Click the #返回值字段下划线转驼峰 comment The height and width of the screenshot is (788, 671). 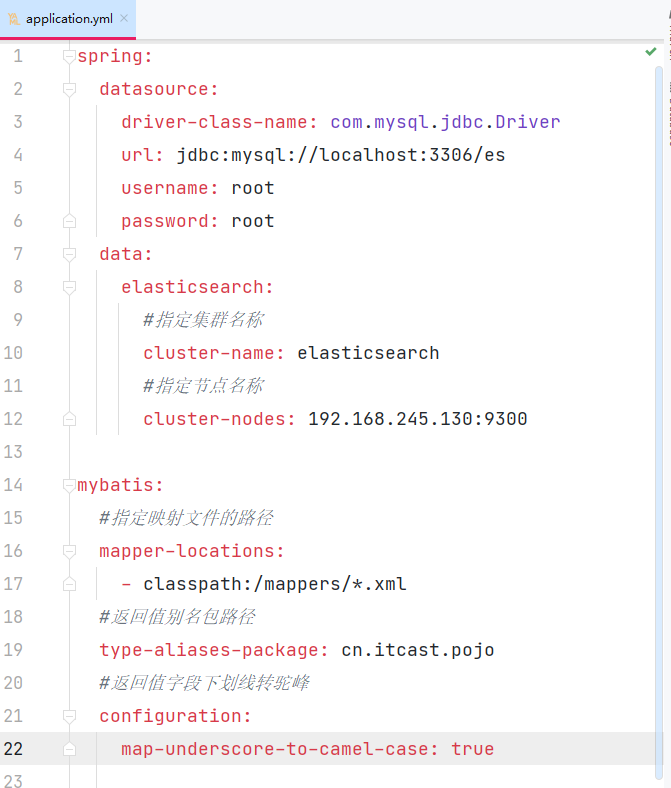click(205, 683)
